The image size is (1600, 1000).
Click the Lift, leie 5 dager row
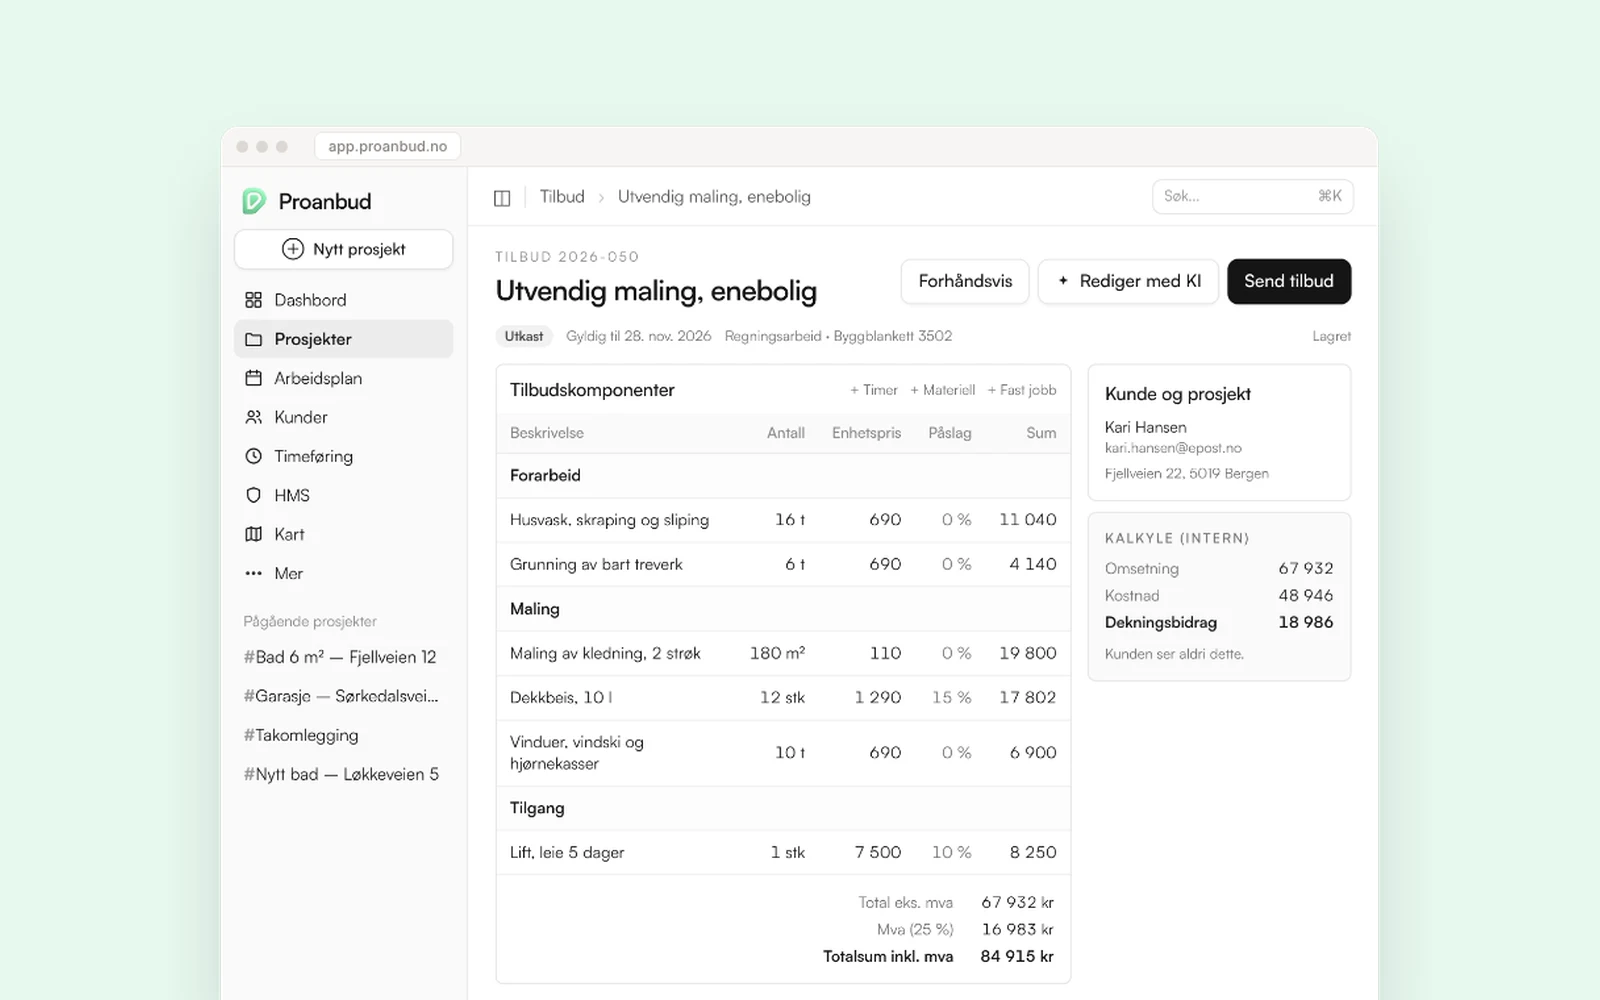[783, 852]
